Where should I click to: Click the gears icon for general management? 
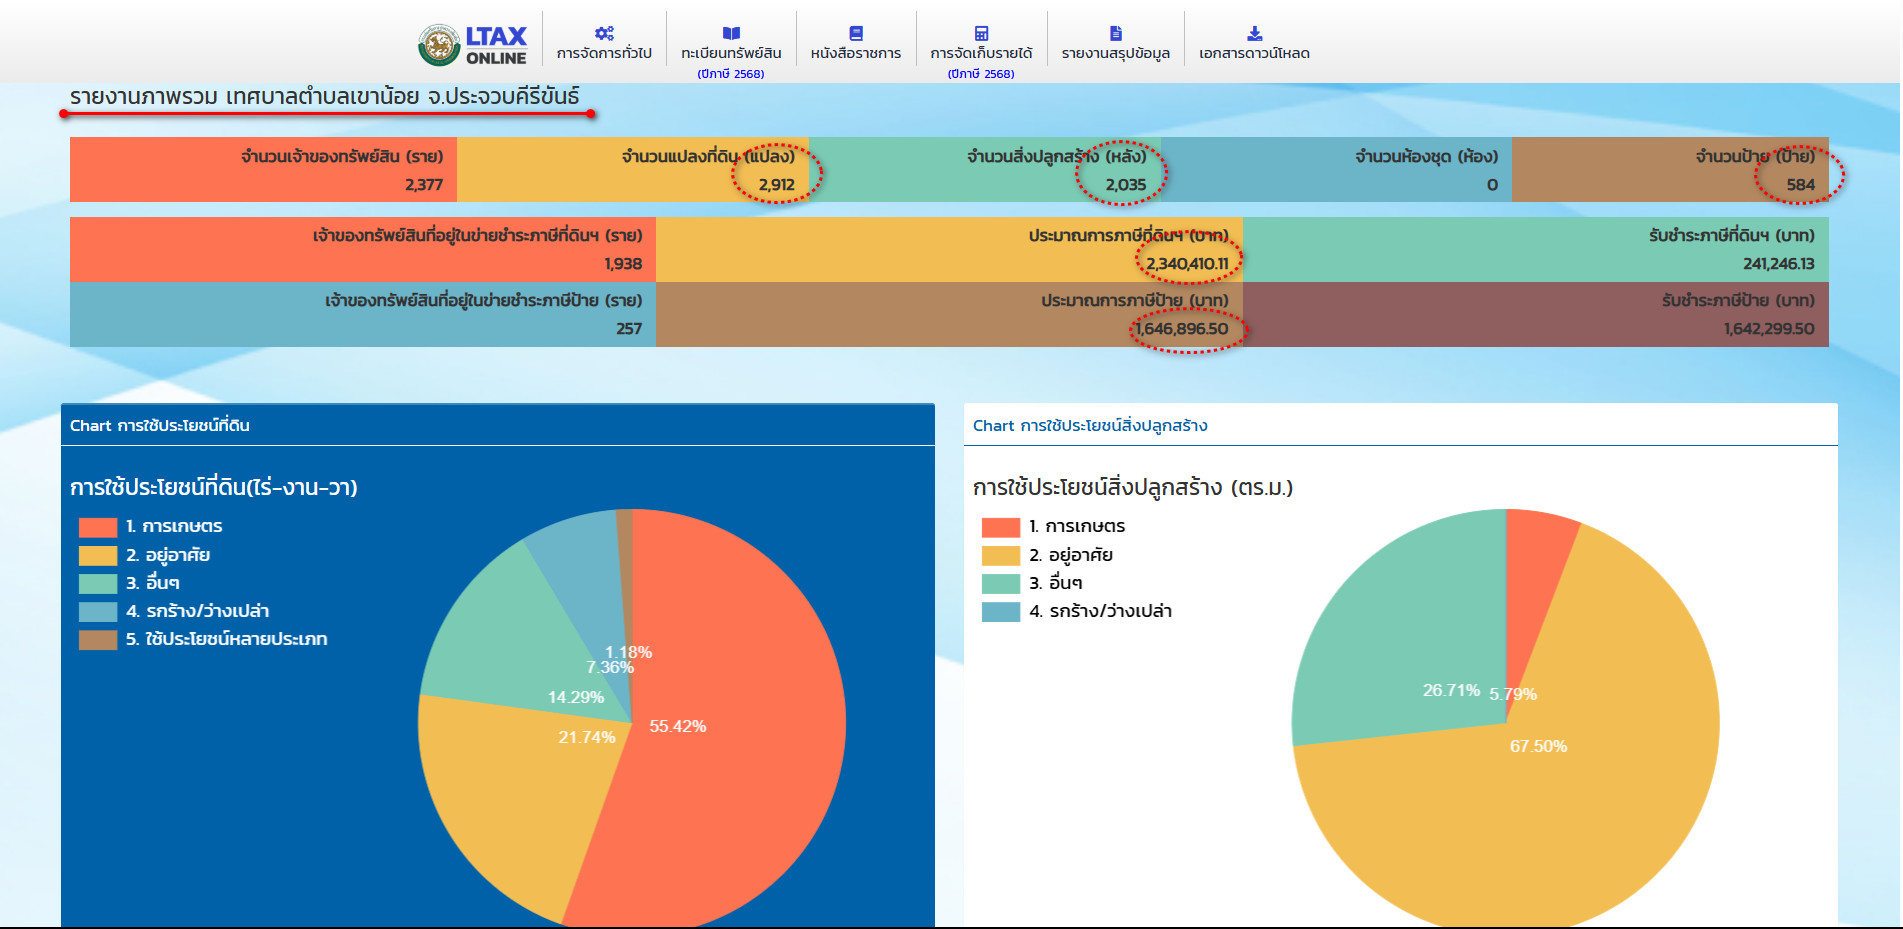coord(604,33)
